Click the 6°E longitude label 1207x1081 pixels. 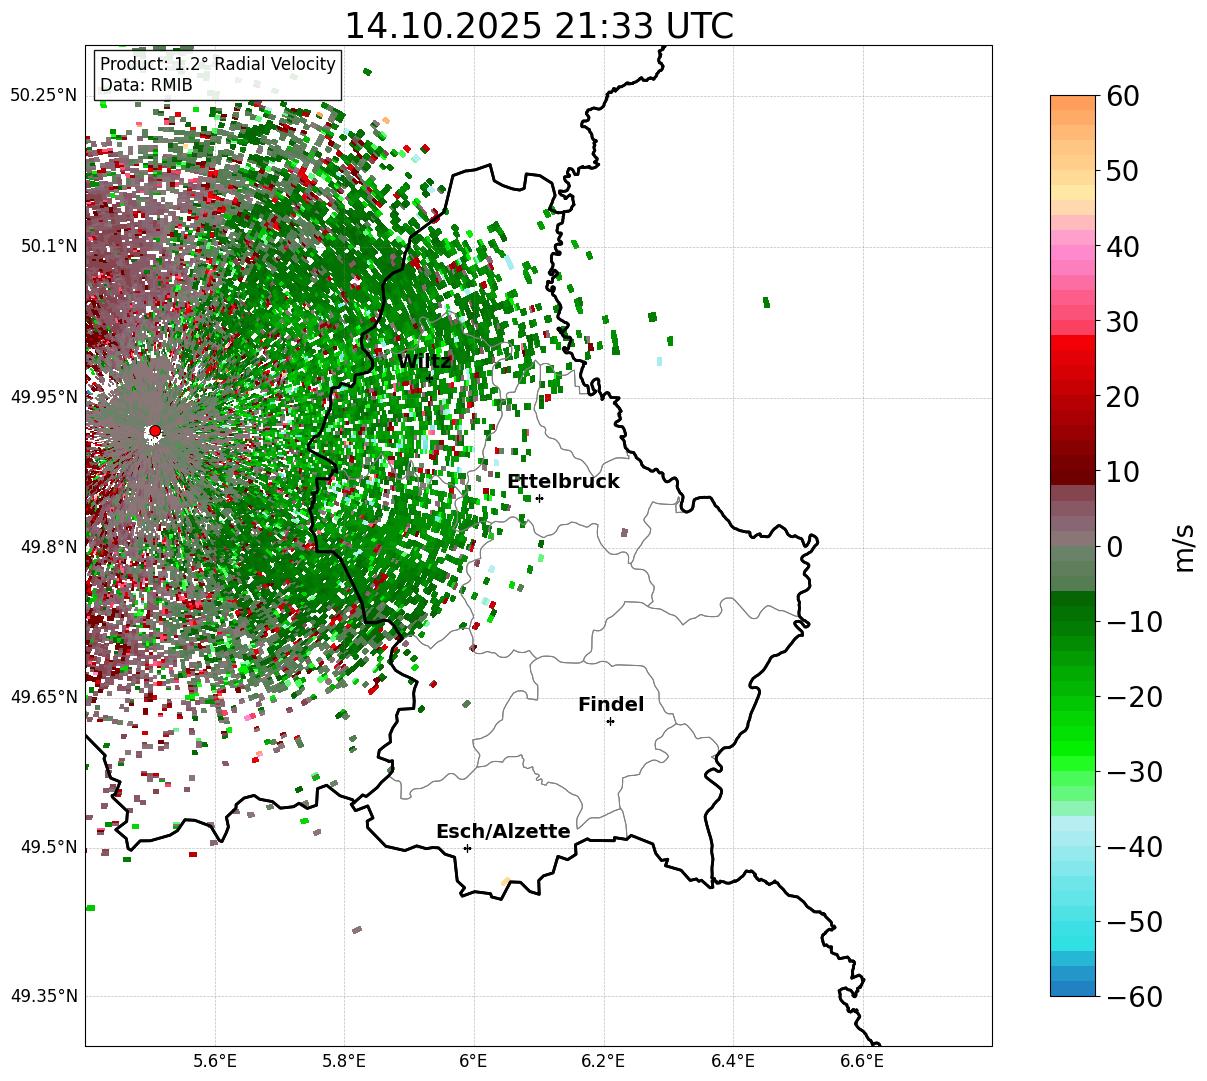click(x=473, y=1061)
